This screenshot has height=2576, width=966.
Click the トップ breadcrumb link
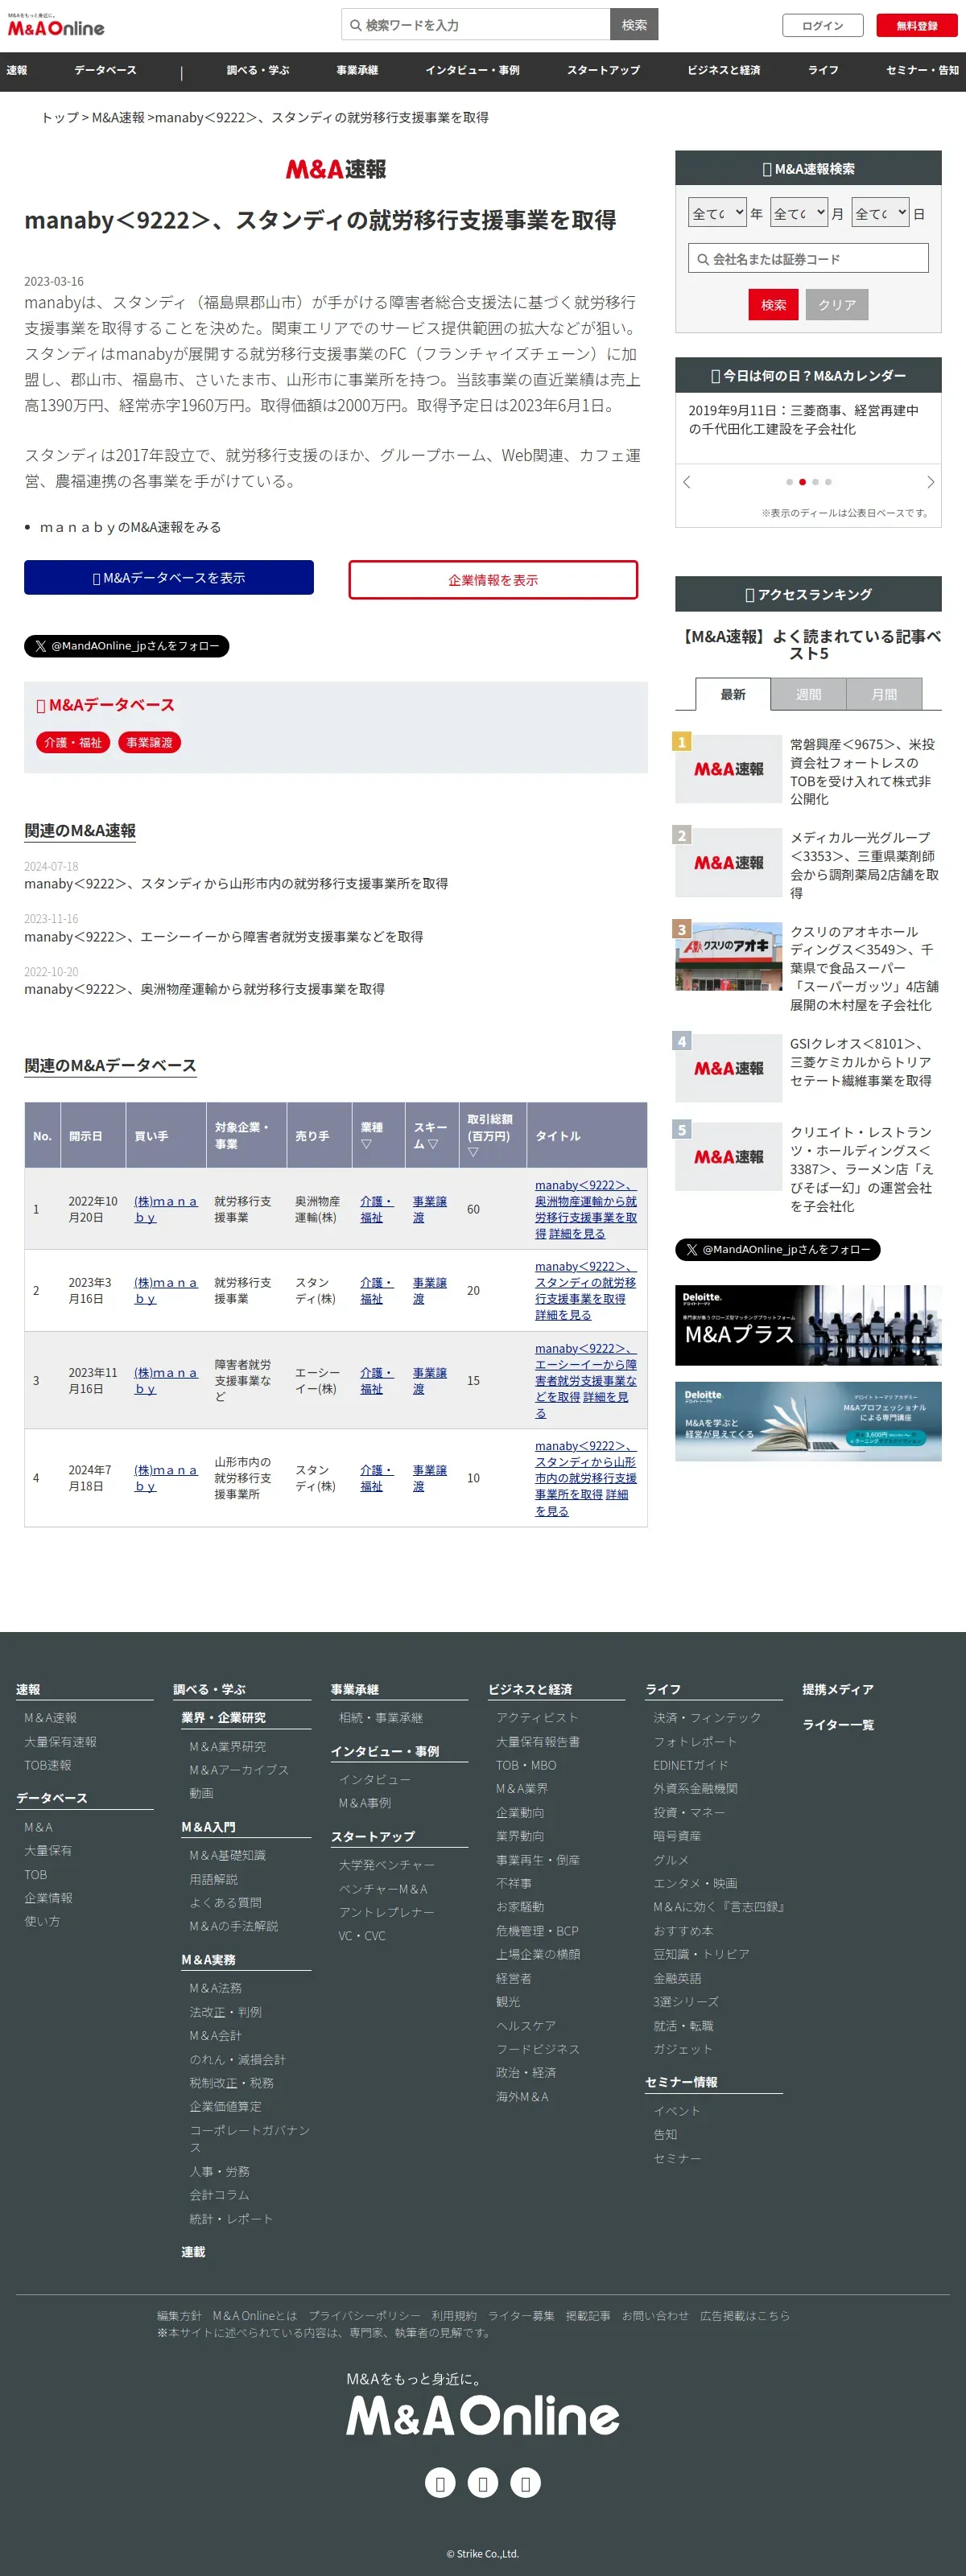pyautogui.click(x=60, y=118)
